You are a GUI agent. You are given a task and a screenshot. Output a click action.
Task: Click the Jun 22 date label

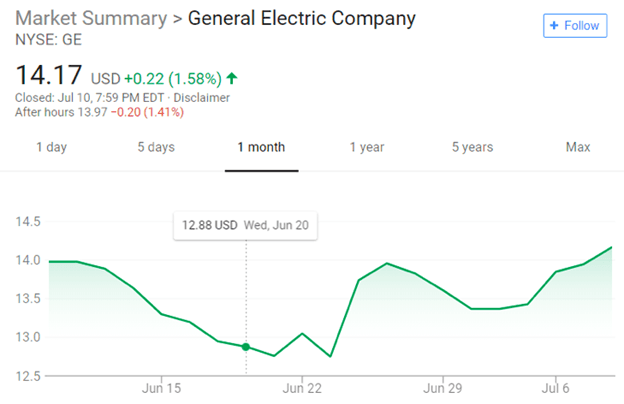[x=301, y=388]
